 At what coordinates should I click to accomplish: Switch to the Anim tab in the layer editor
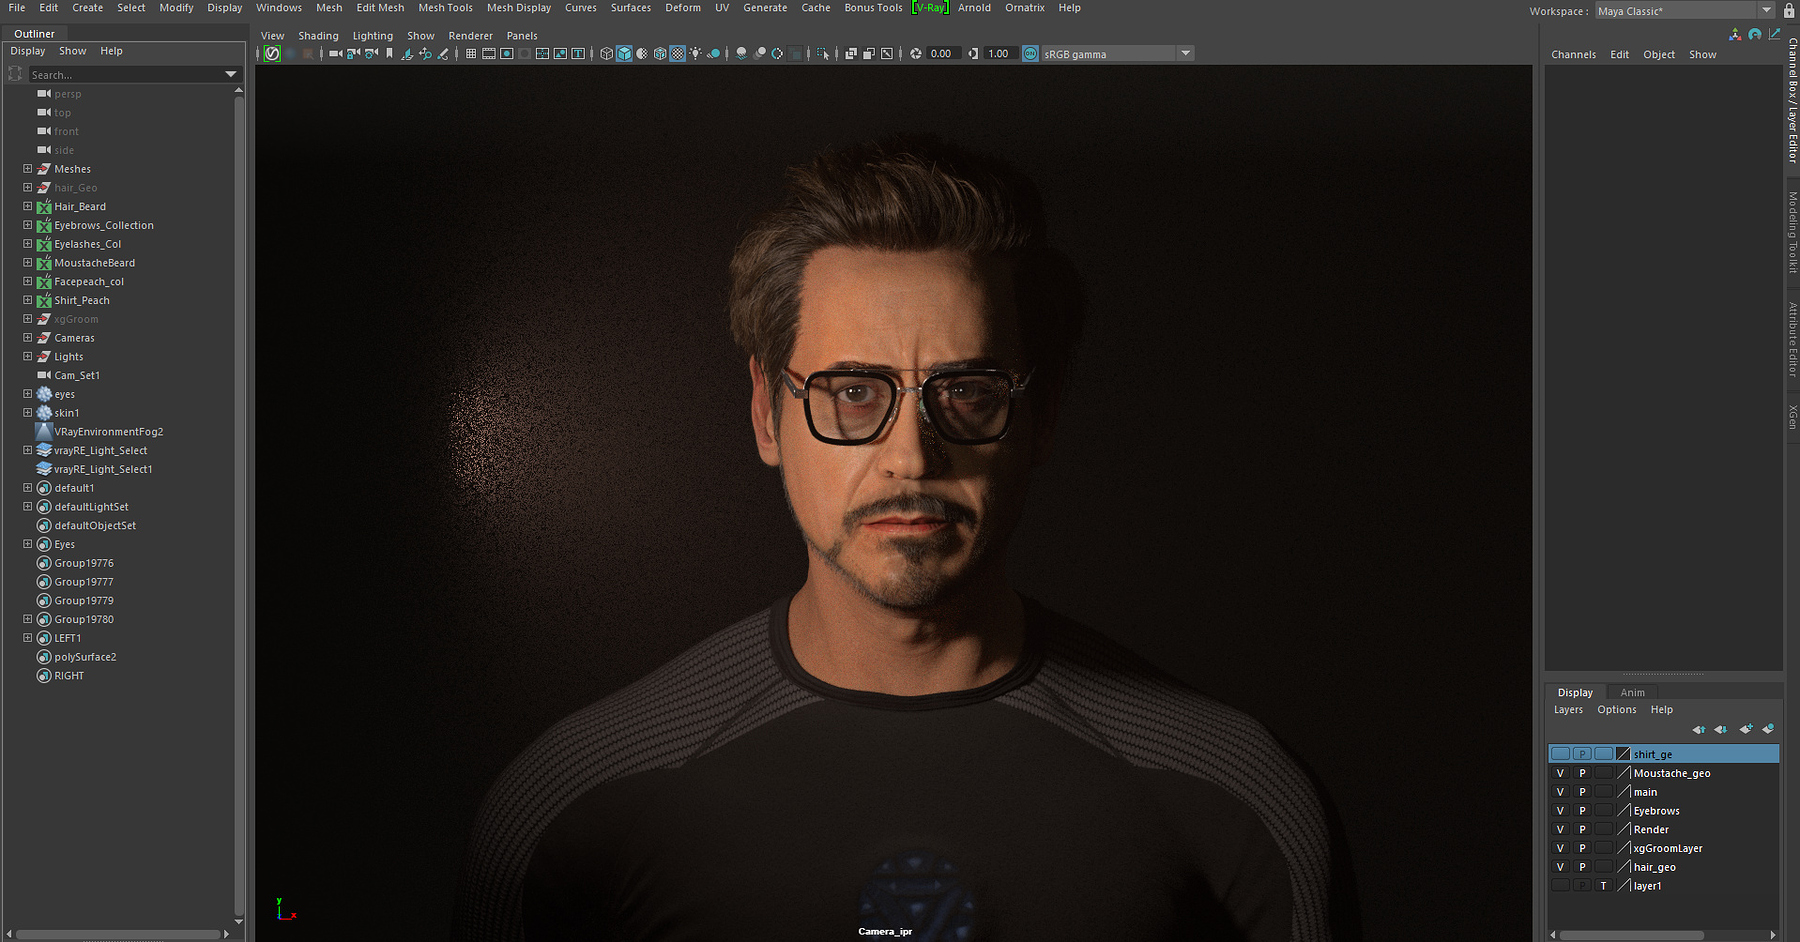tap(1632, 692)
